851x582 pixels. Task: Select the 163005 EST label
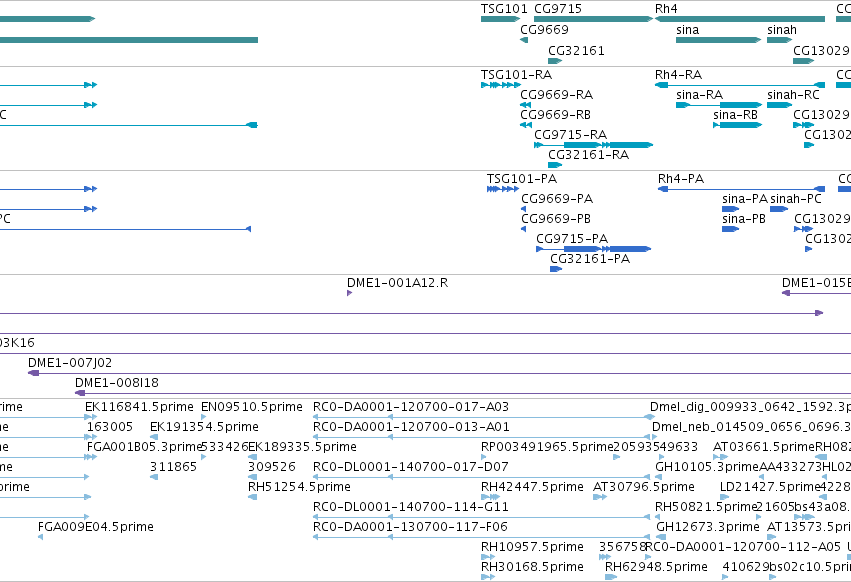tap(110, 427)
